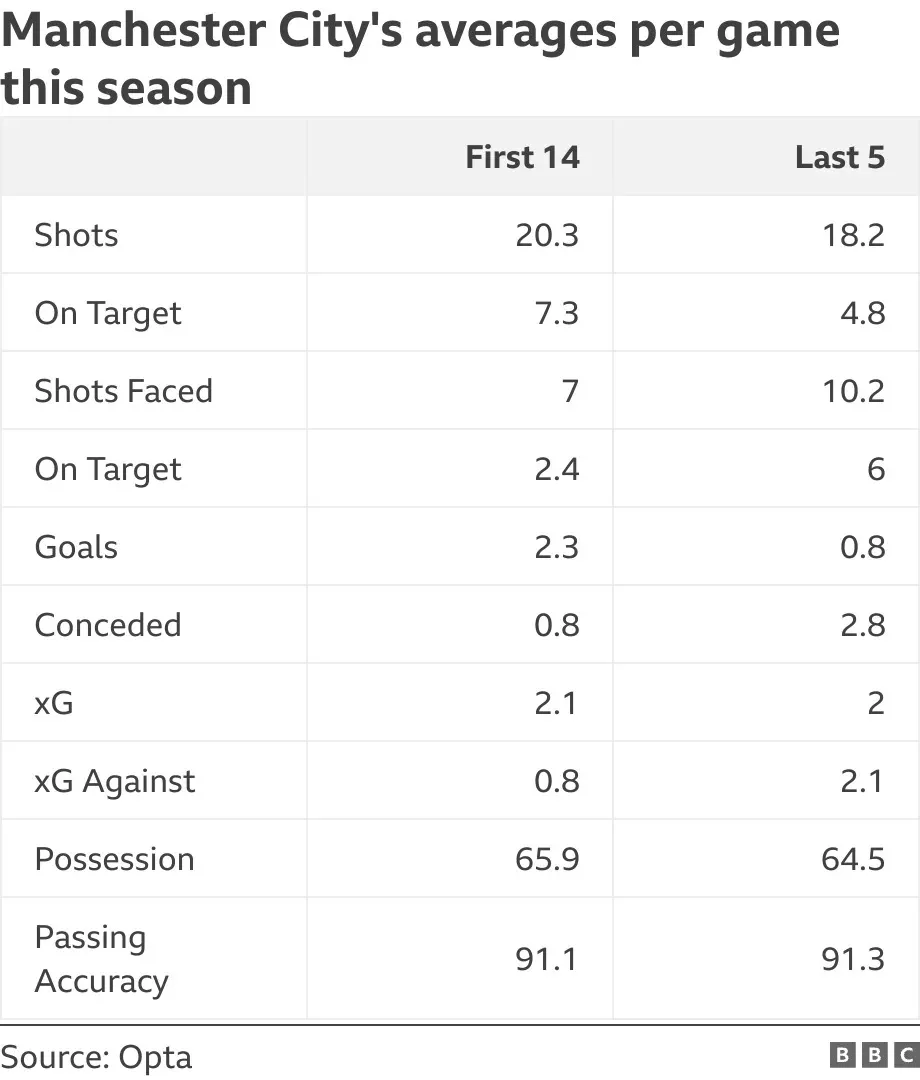Viewport: 920px width, 1080px height.
Task: Click the xG Against row label
Action: [x=115, y=781]
